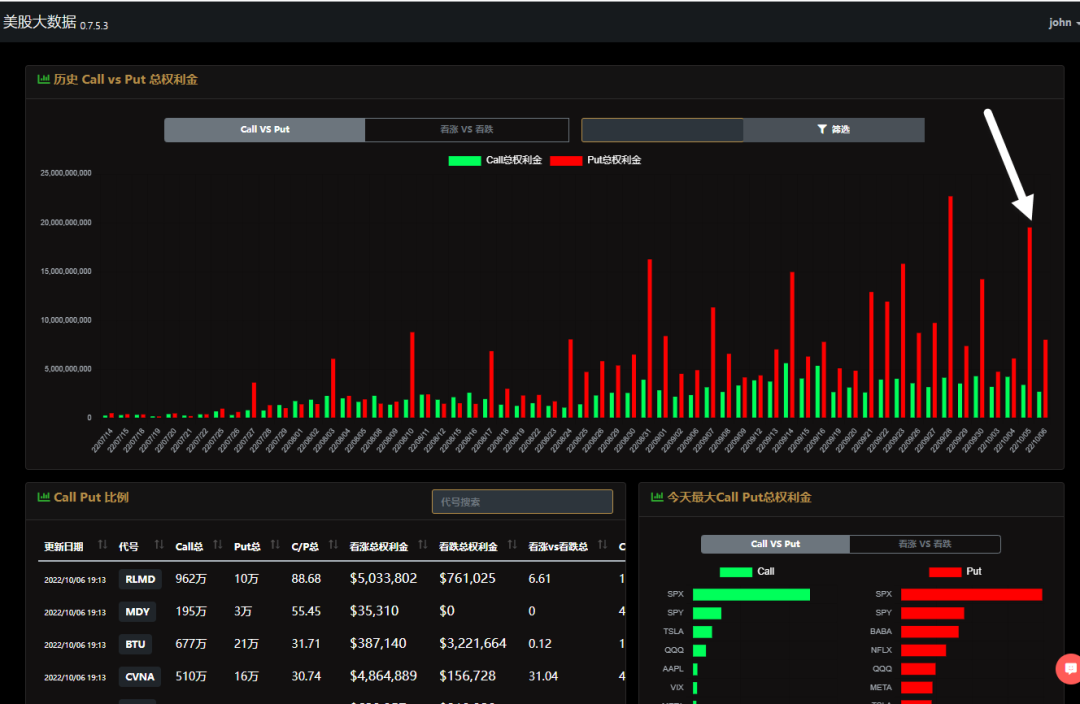Click the 962万 Call total cell

191,579
